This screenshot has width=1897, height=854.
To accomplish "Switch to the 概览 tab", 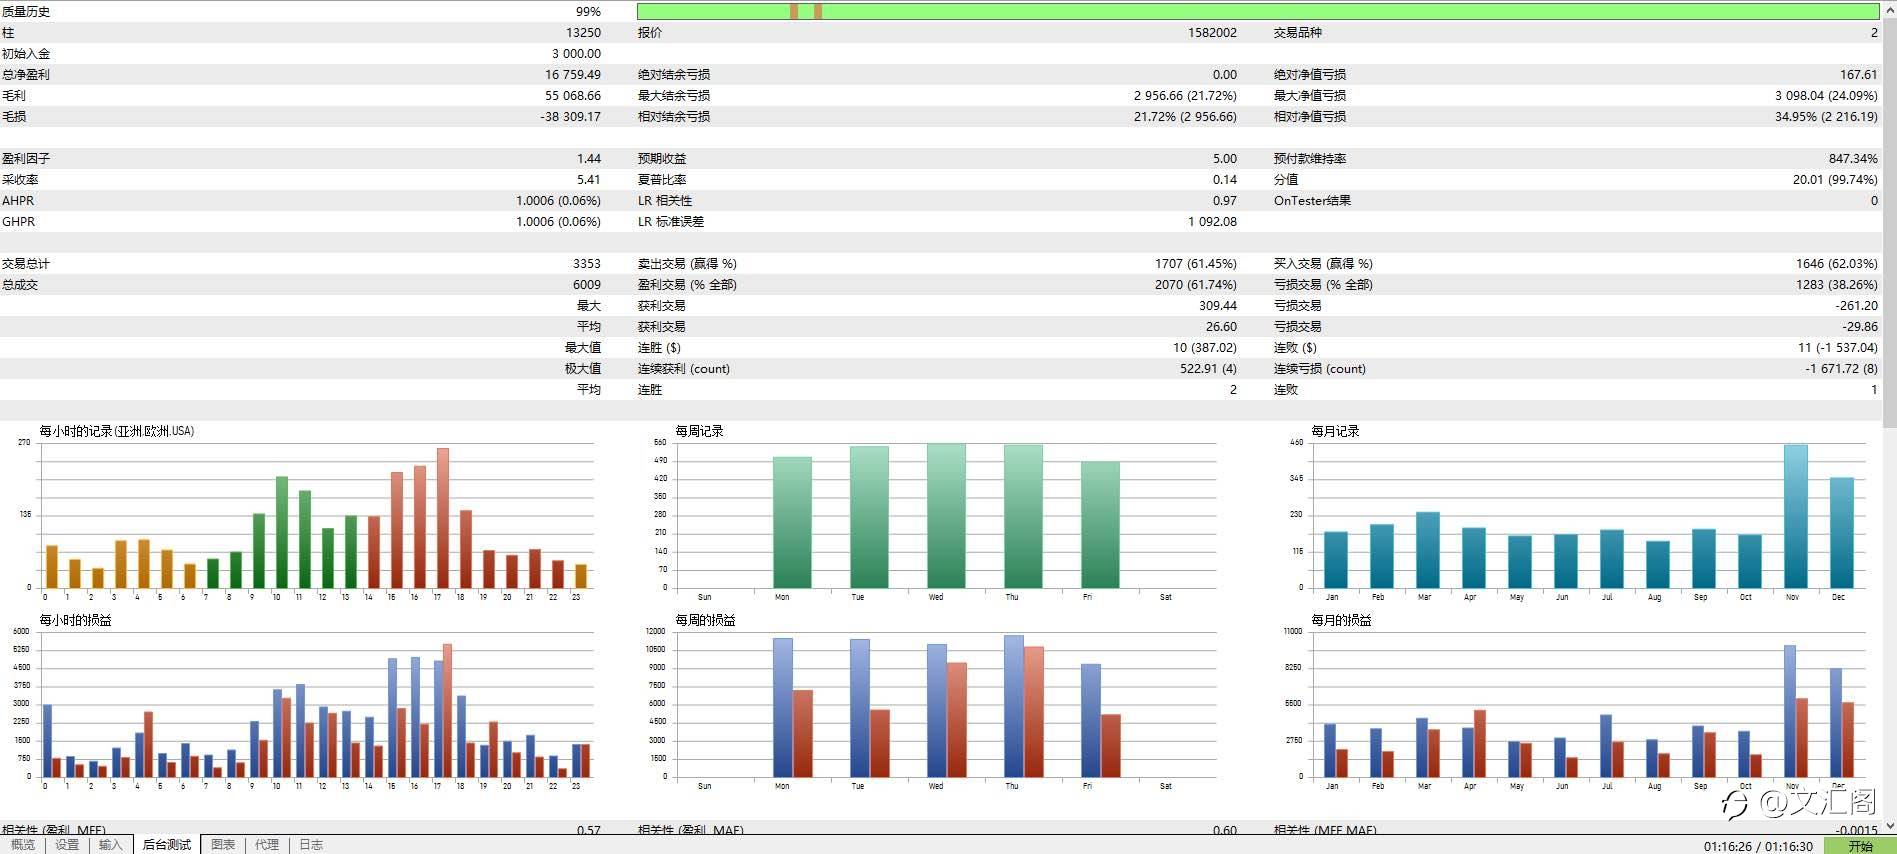I will 22,845.
